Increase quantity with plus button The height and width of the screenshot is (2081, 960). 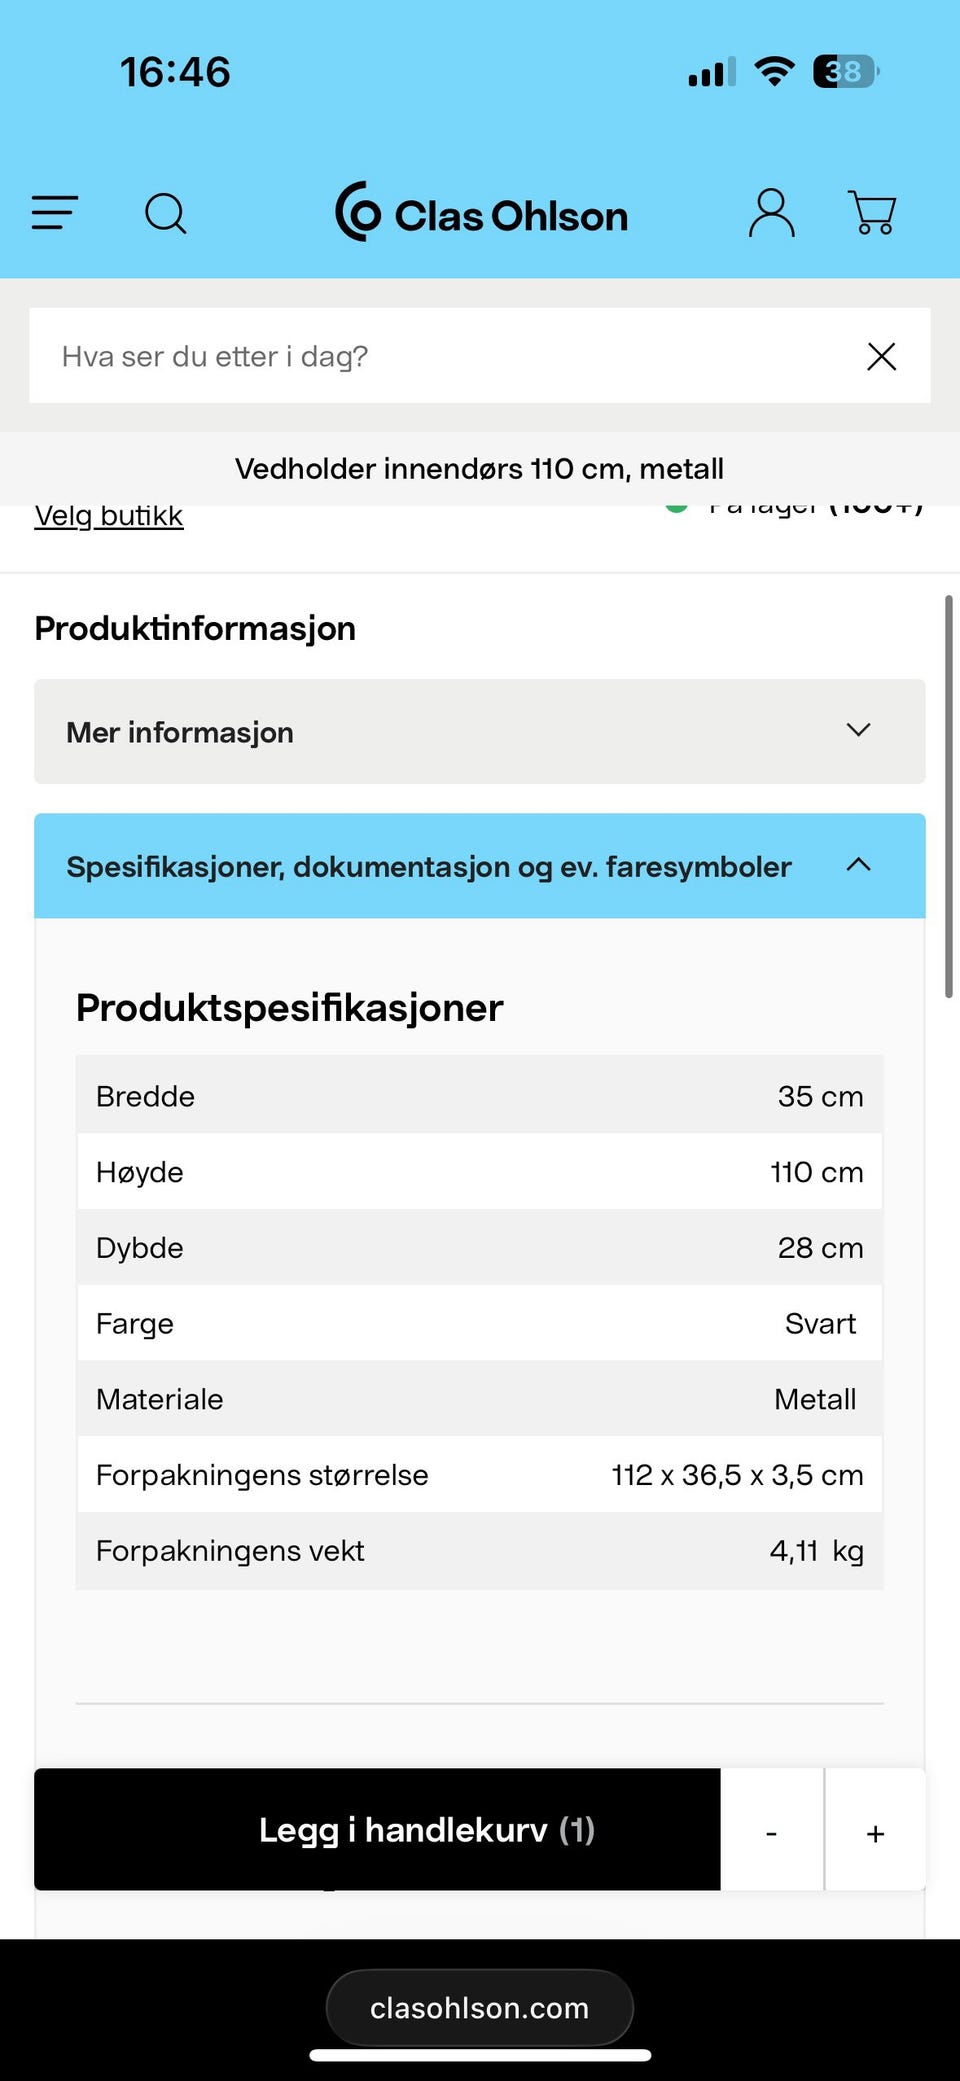[x=875, y=1832]
